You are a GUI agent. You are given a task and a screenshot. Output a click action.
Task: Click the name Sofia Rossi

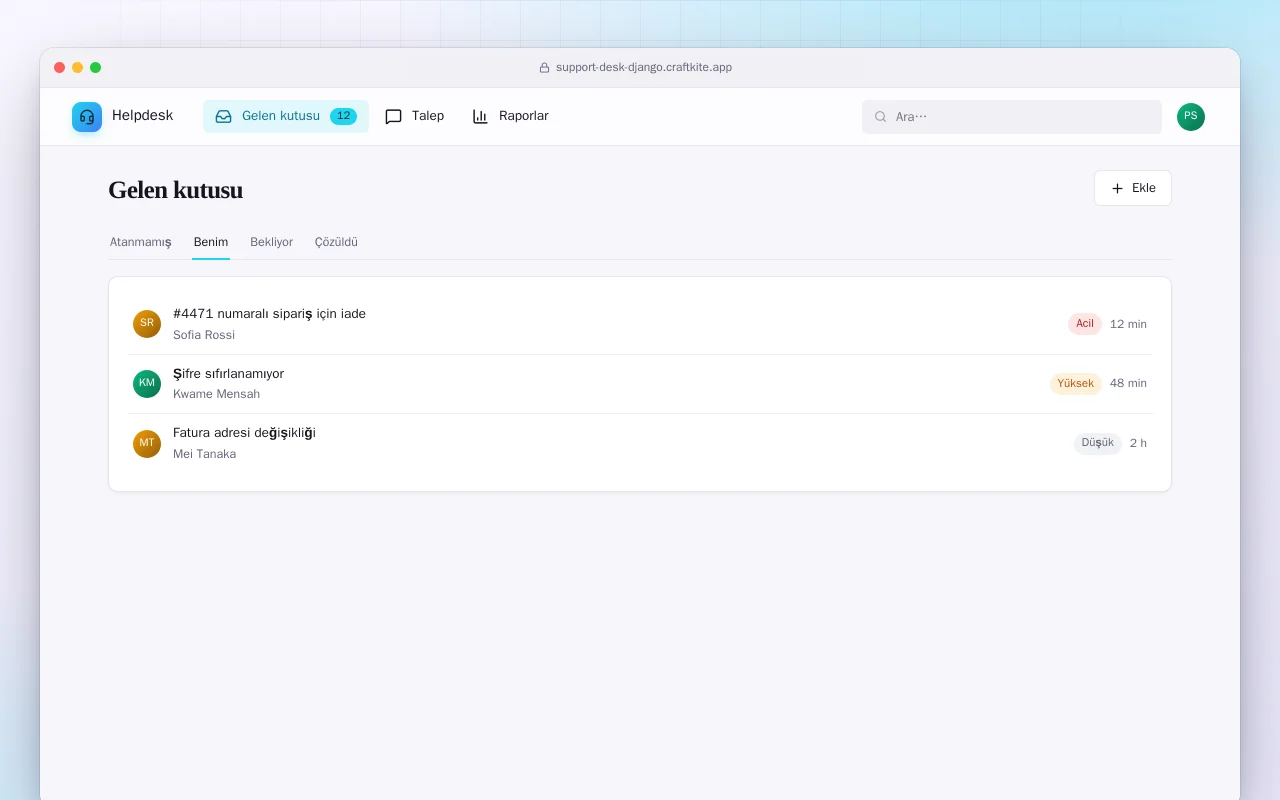(x=204, y=335)
